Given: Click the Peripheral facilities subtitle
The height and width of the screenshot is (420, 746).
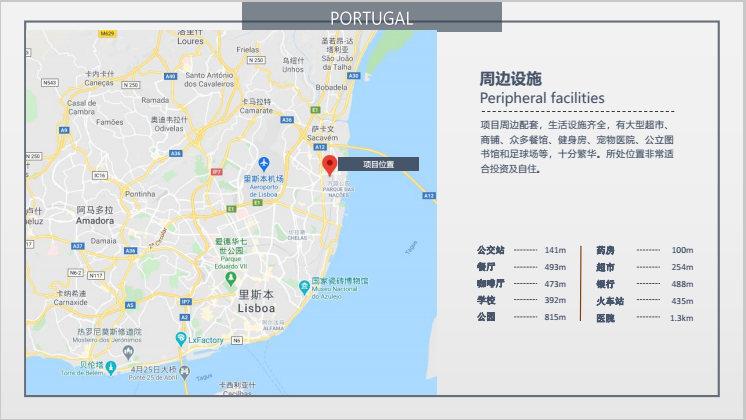Looking at the screenshot, I should [x=542, y=98].
